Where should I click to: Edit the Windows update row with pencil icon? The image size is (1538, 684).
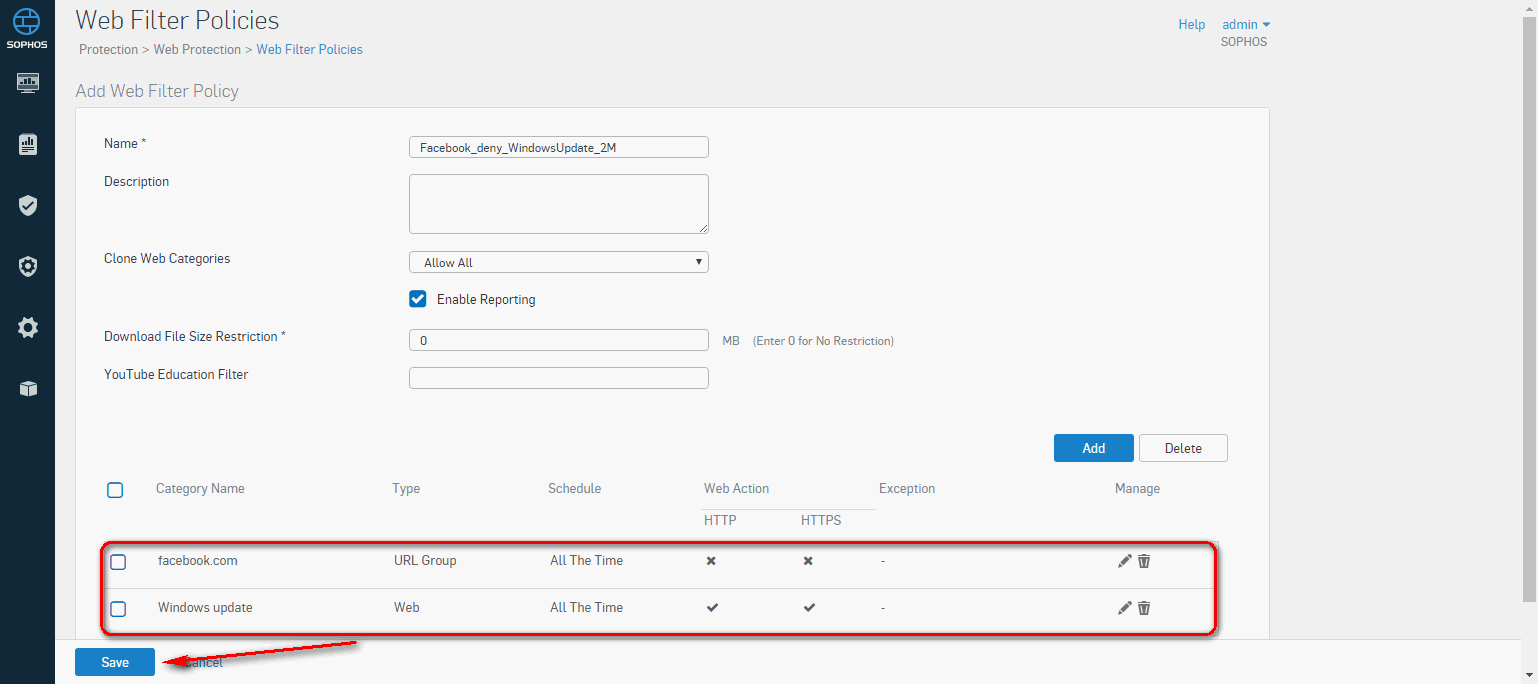pyautogui.click(x=1125, y=608)
